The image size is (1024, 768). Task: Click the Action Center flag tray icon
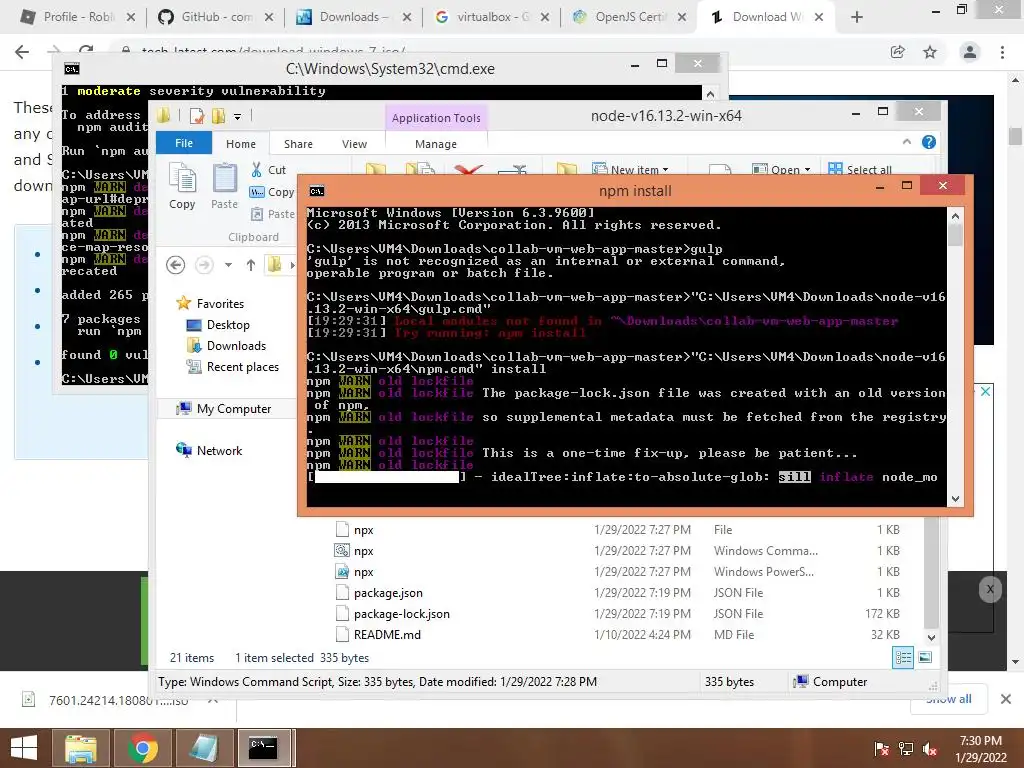click(882, 749)
